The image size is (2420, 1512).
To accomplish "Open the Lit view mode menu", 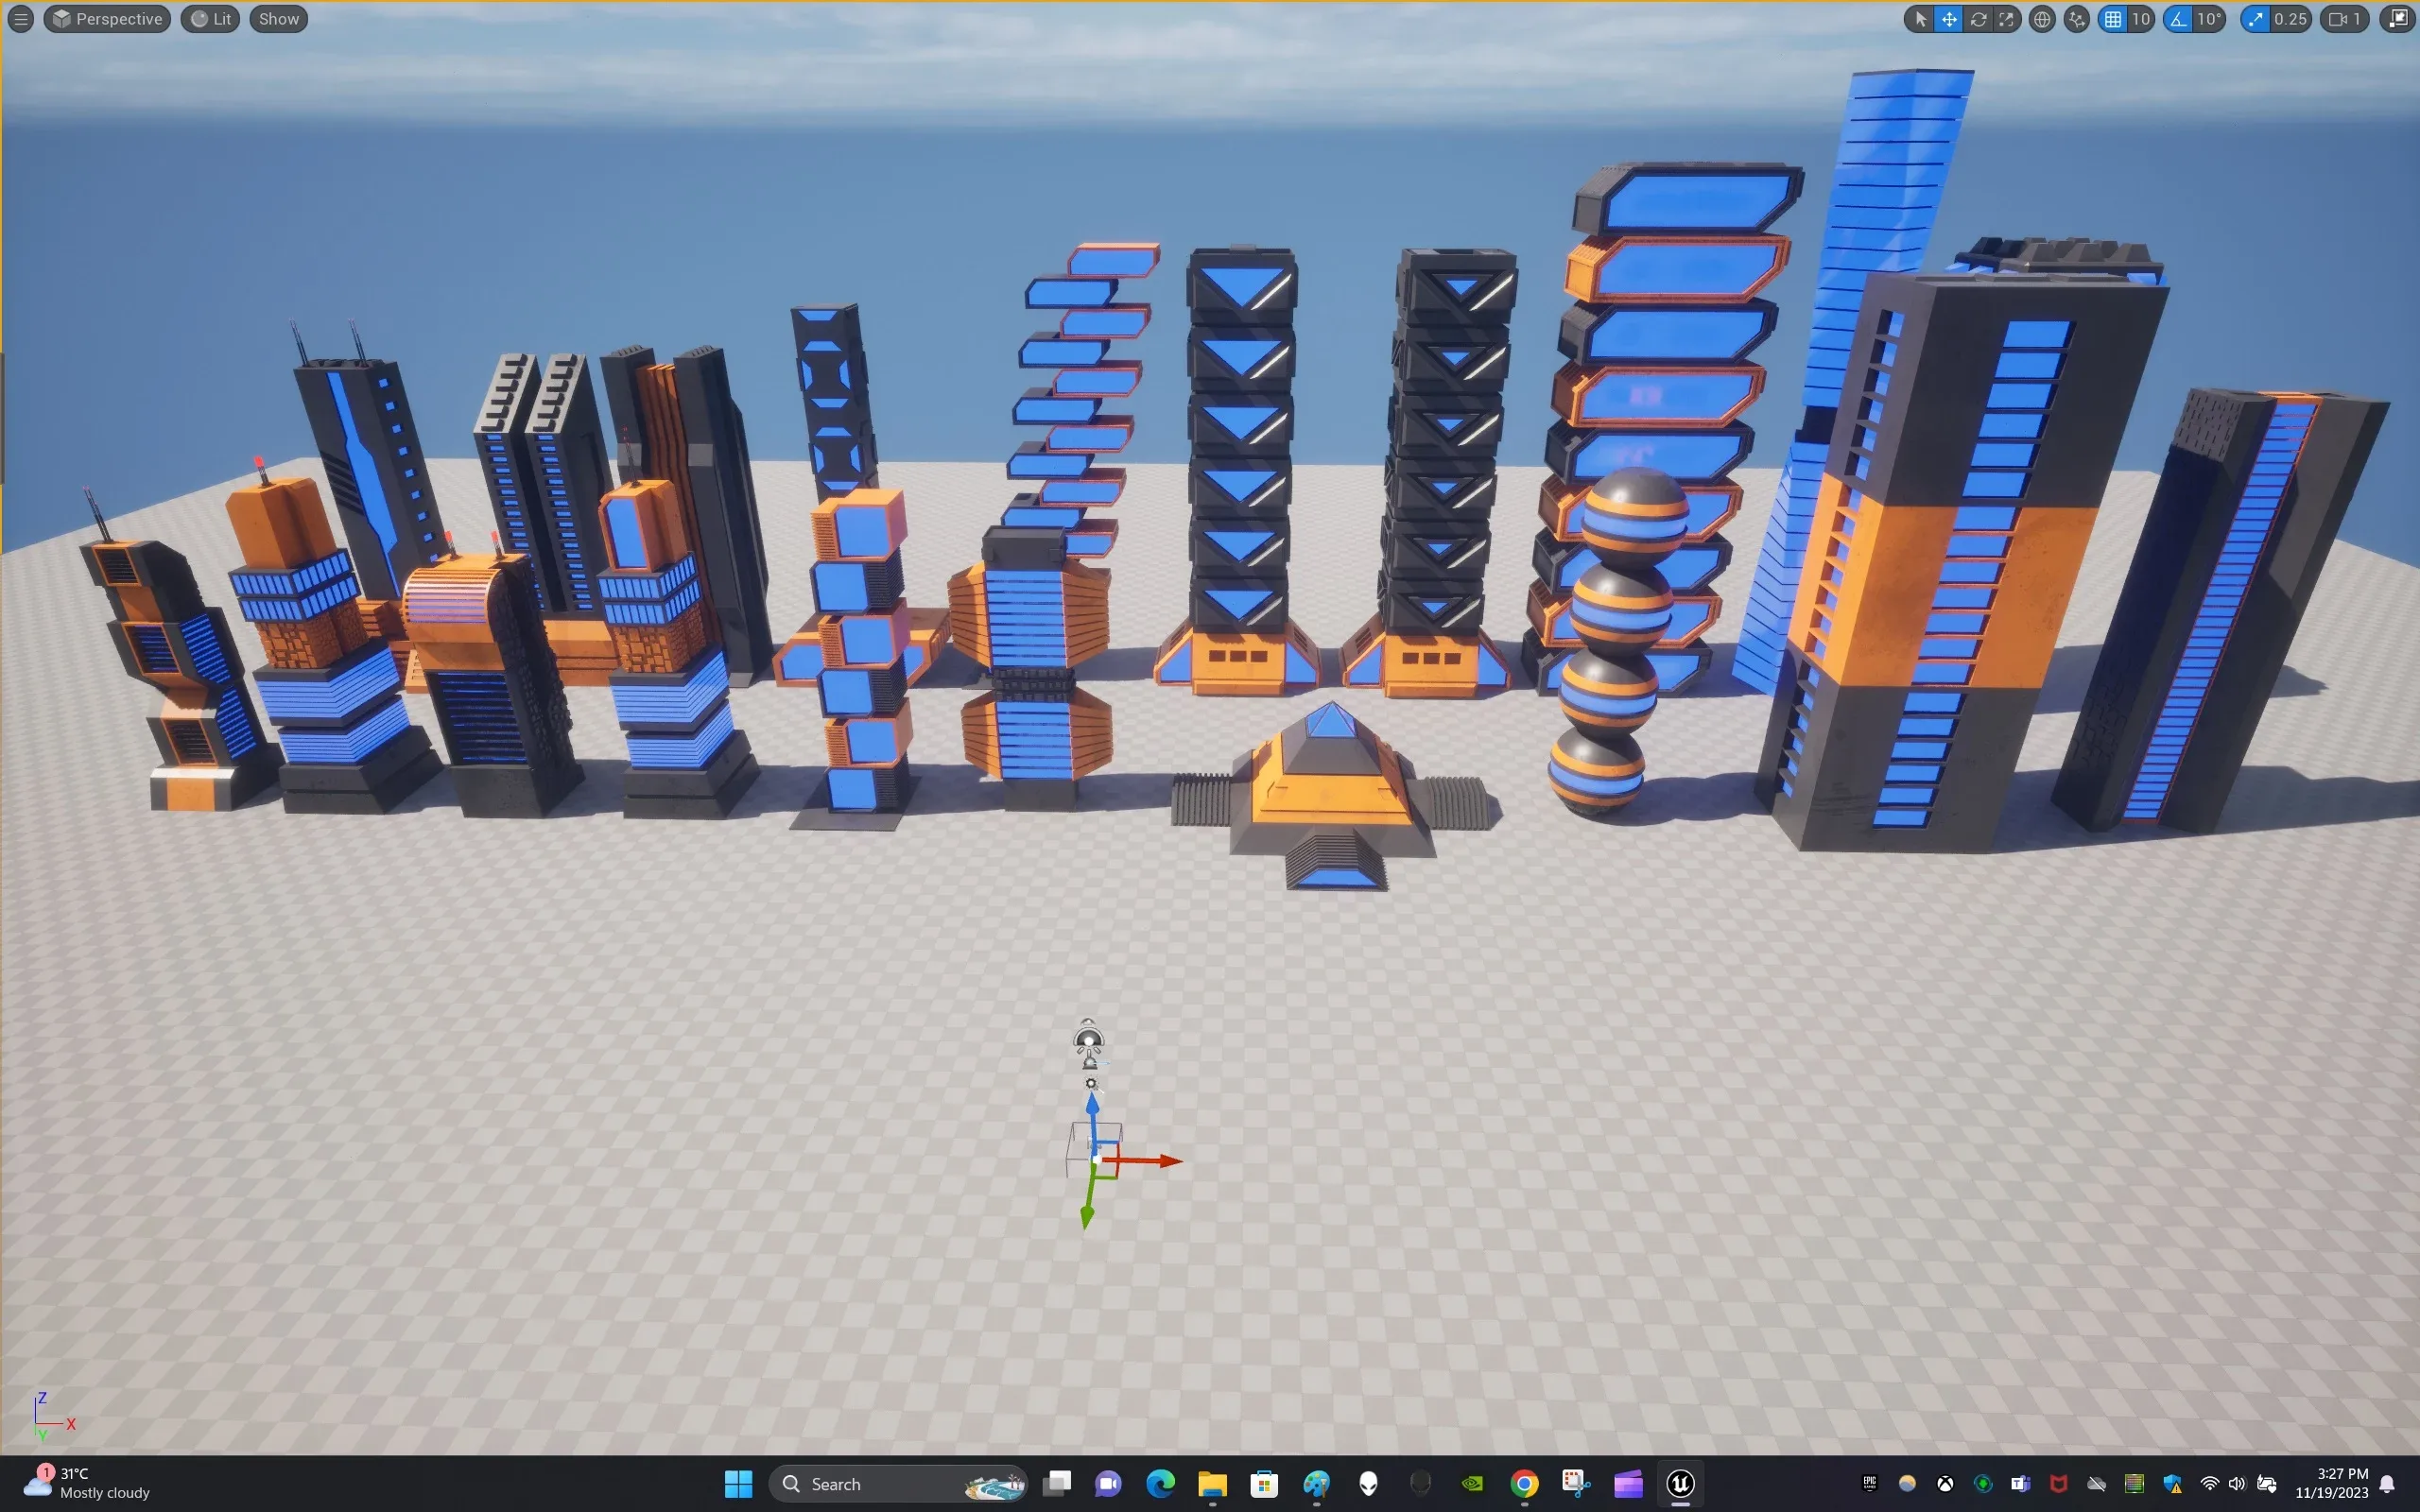I will (x=211, y=19).
